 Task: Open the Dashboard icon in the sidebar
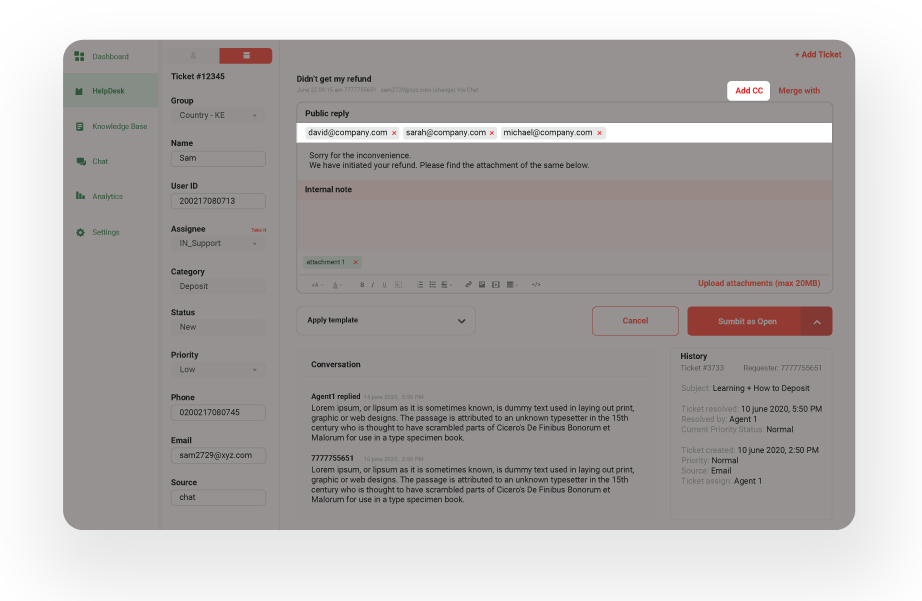(x=79, y=56)
